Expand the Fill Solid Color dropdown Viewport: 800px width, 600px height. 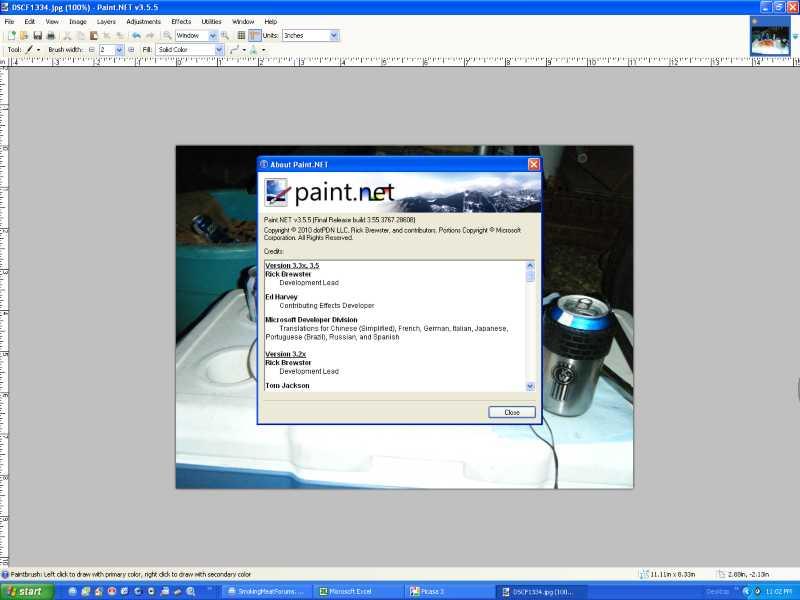pyautogui.click(x=189, y=49)
